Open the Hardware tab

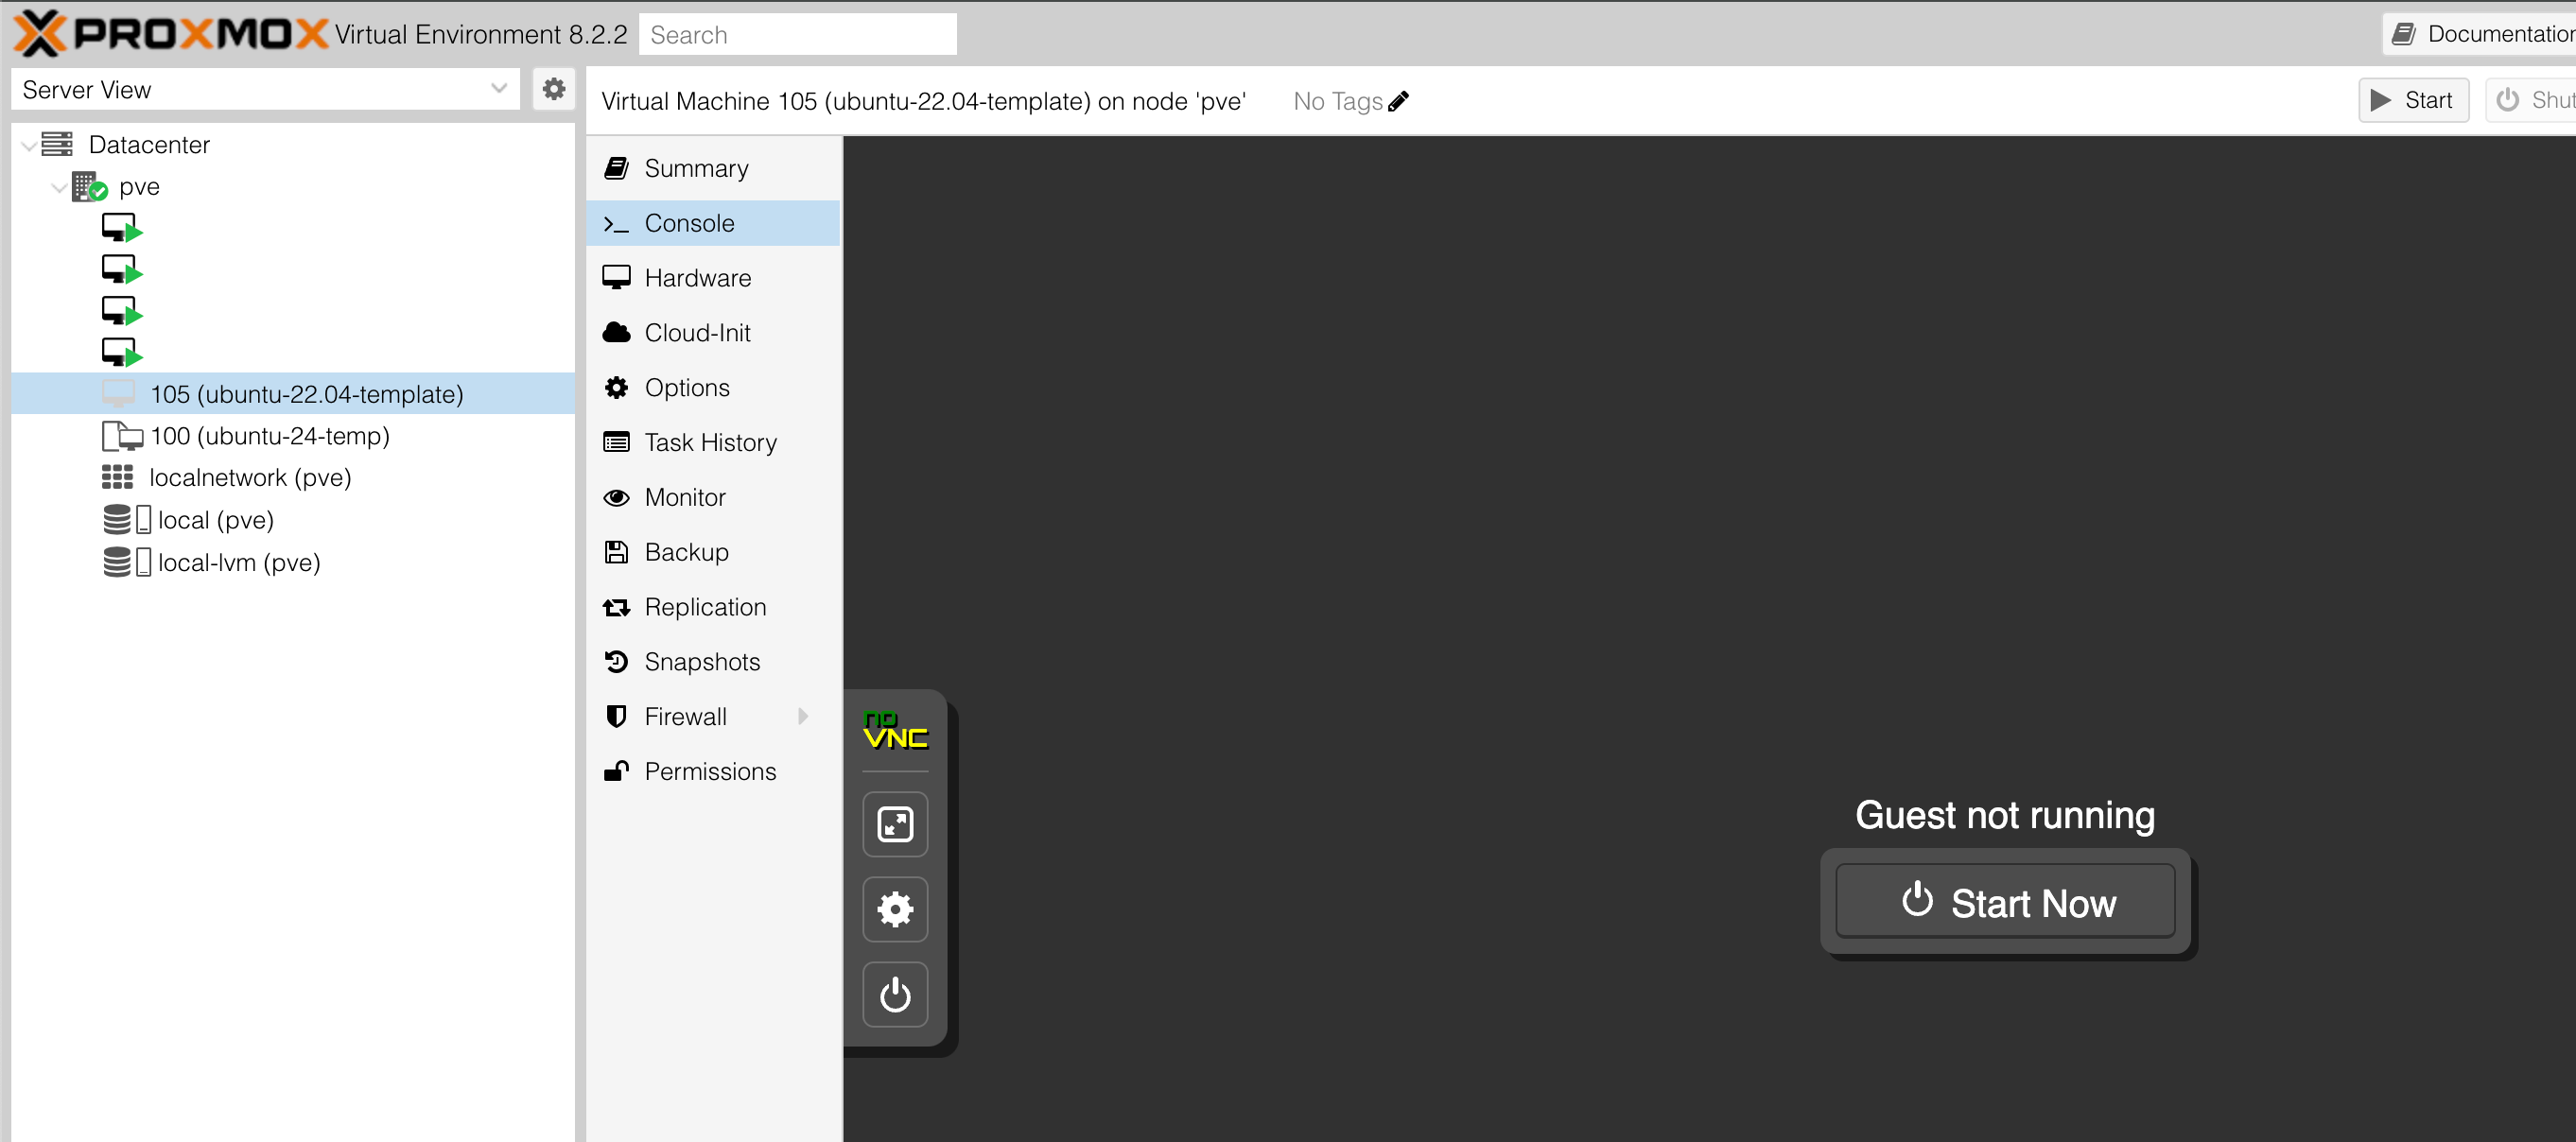697,278
